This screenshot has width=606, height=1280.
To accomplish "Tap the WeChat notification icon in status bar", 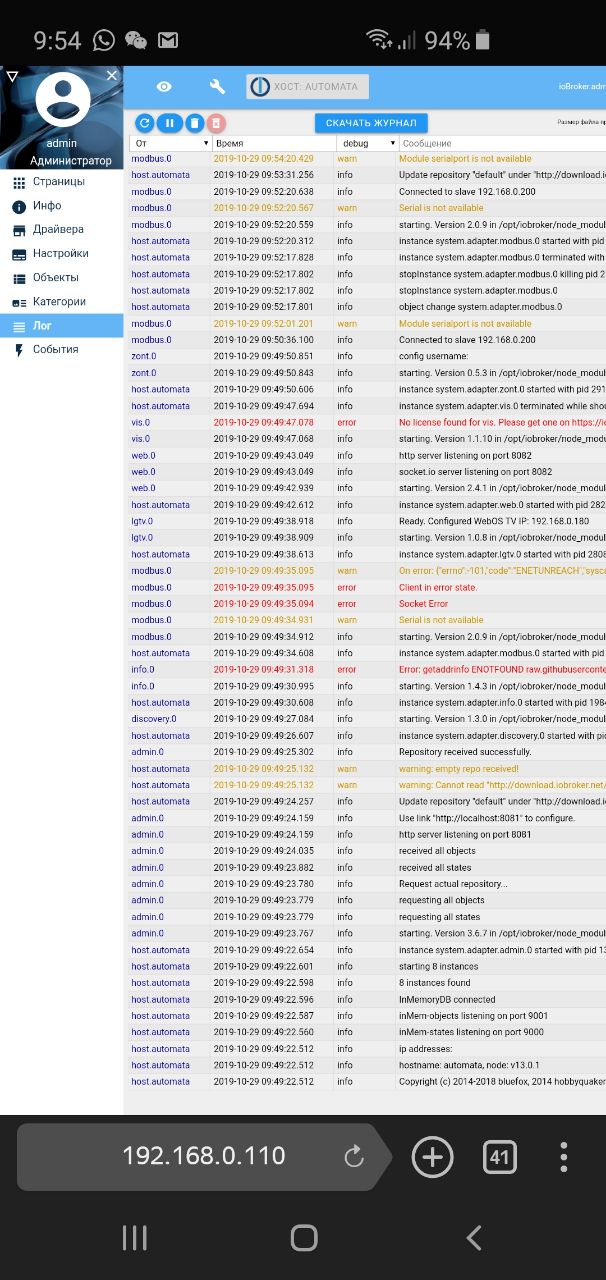I will click(x=136, y=40).
